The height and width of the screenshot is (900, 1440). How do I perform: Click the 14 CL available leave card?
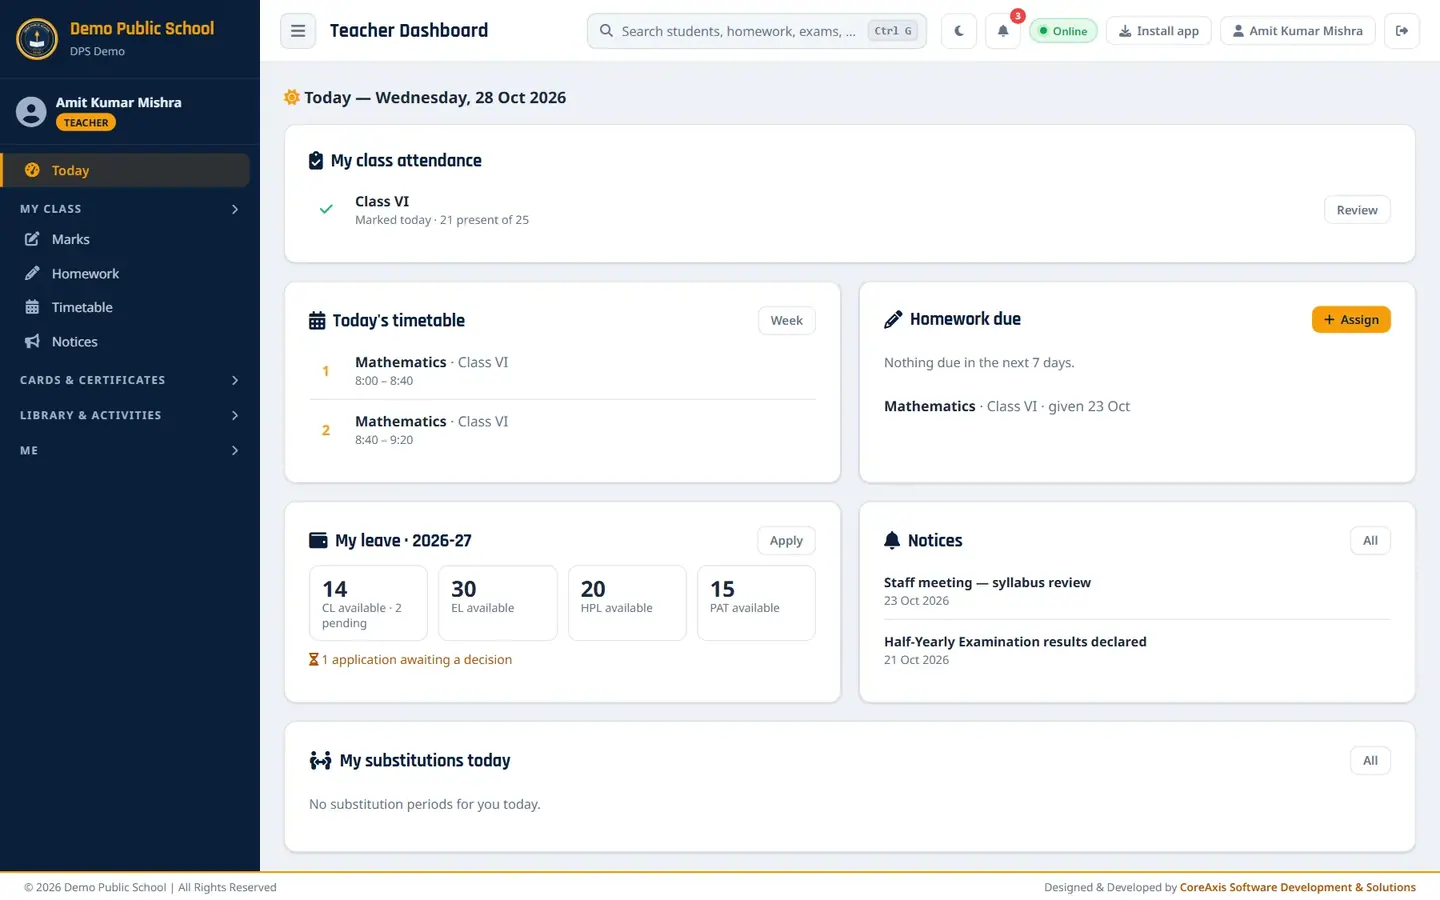[x=368, y=603]
